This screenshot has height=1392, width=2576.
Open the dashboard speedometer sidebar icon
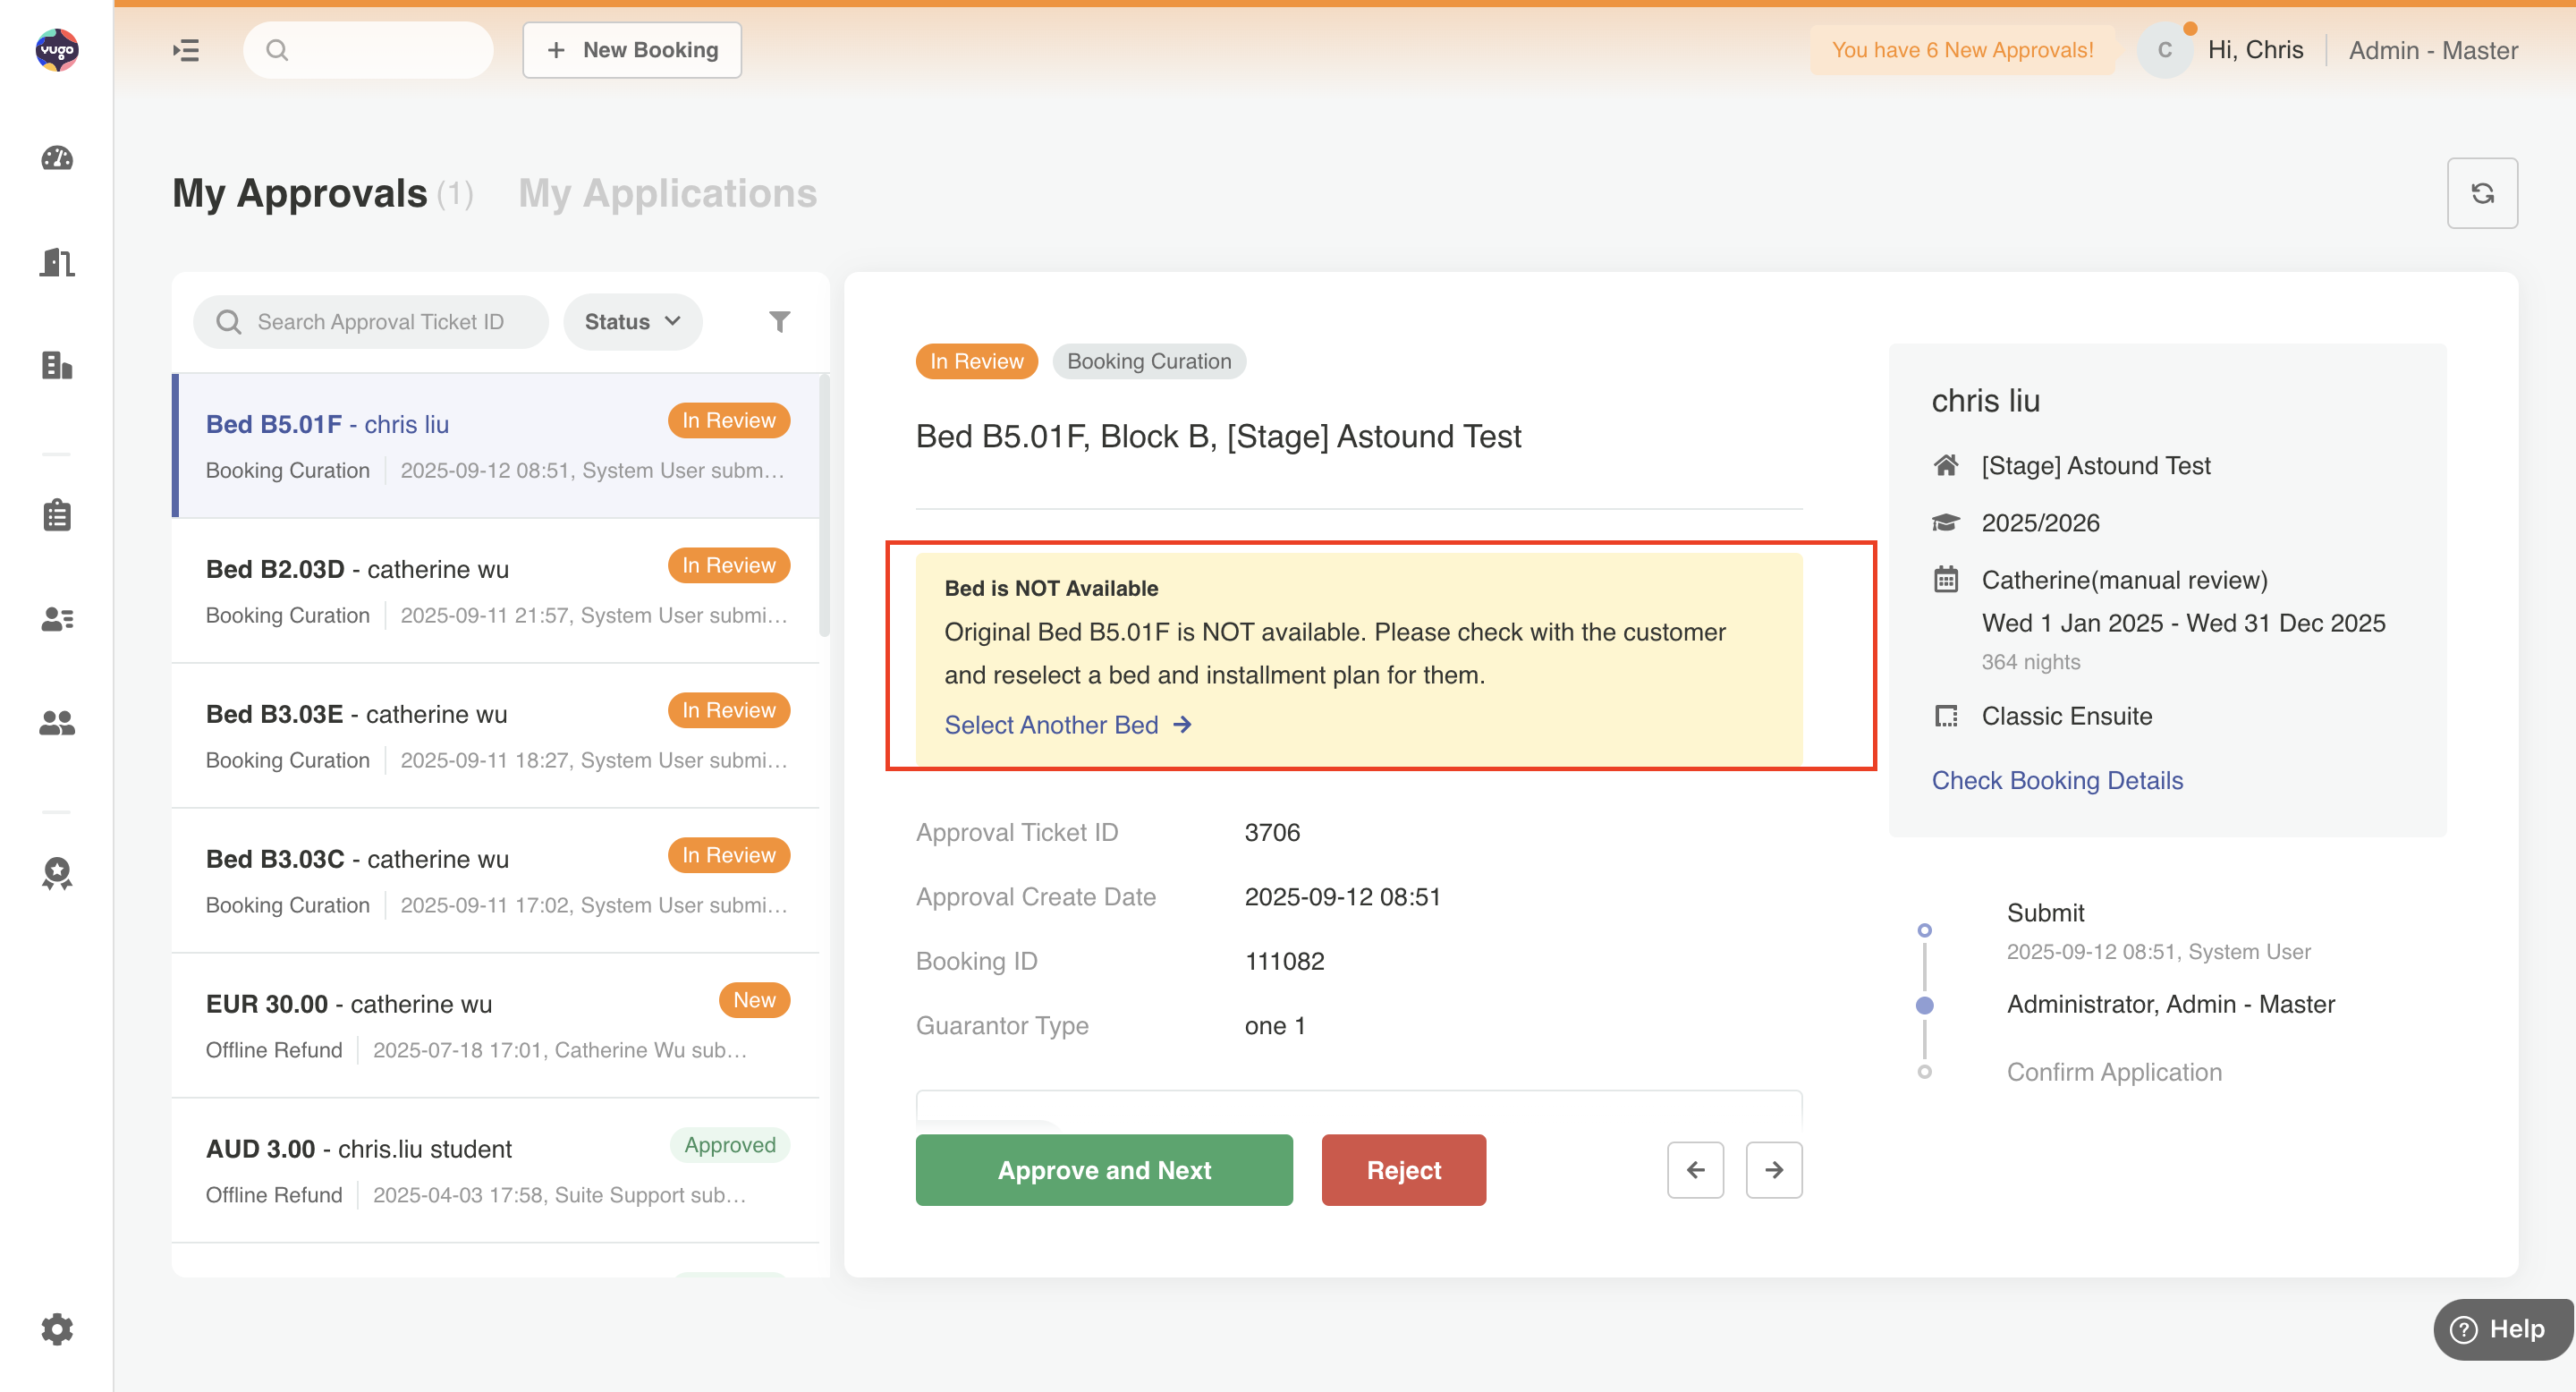pyautogui.click(x=57, y=158)
